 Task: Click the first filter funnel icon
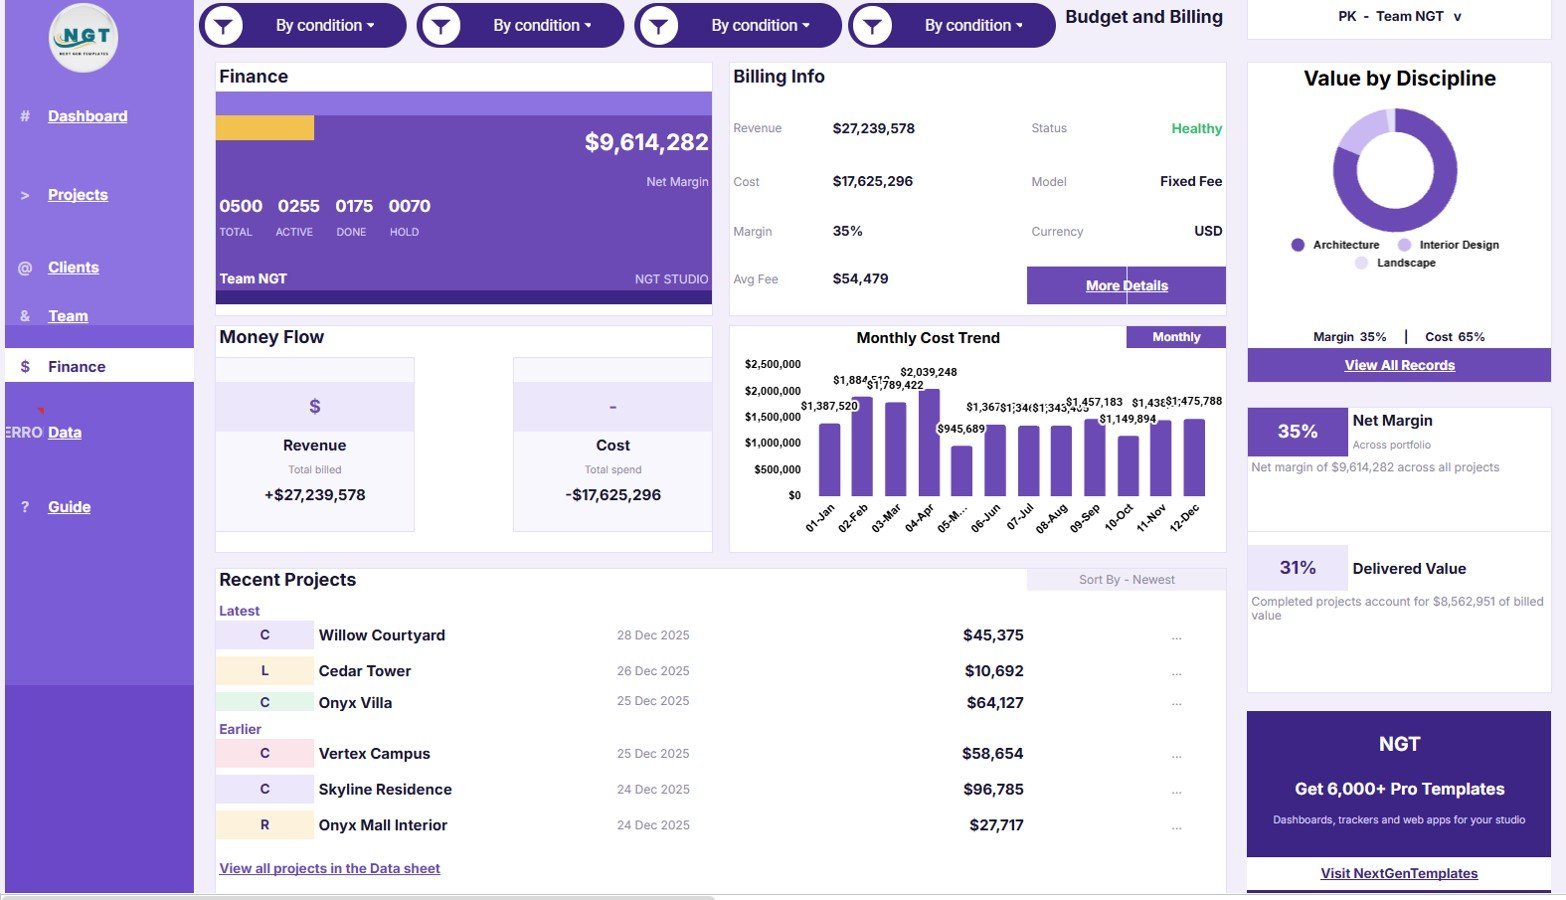(x=224, y=25)
